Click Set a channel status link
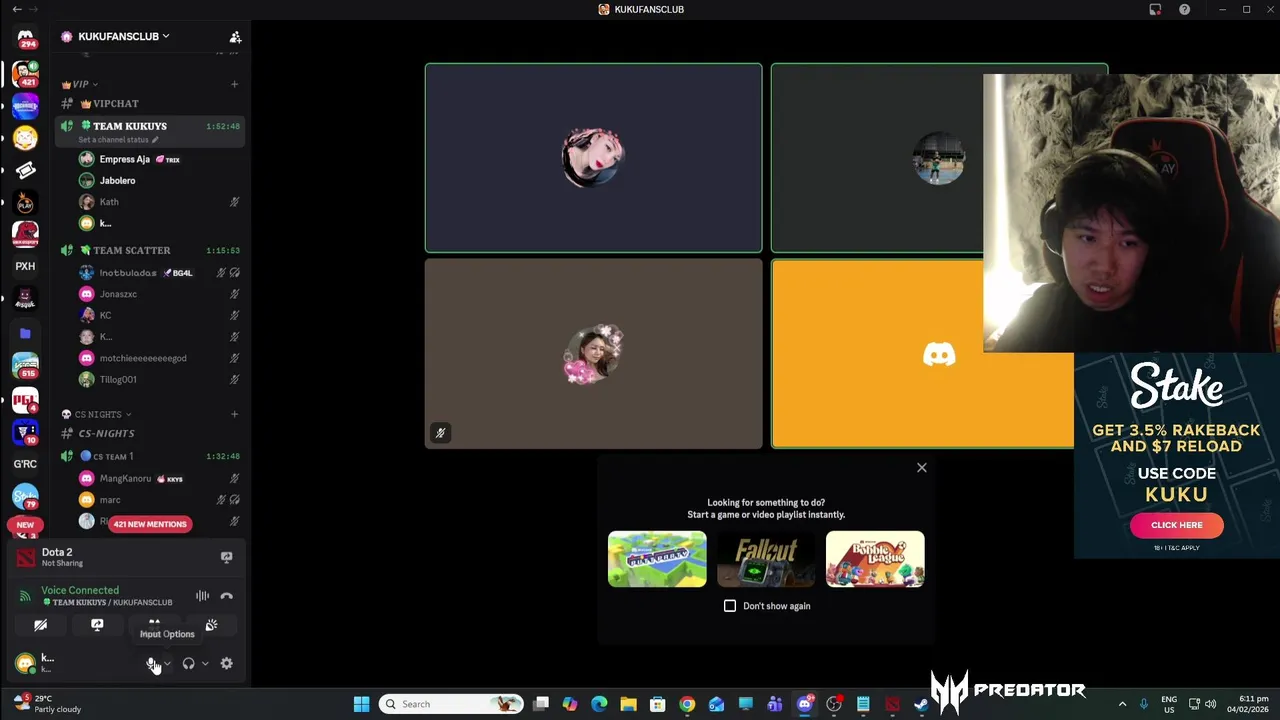 coord(118,140)
